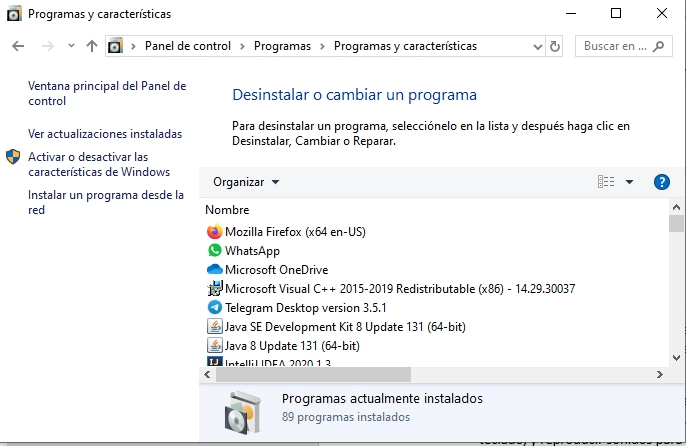The image size is (686, 446).
Task: Click the change view icon
Action: coord(606,182)
